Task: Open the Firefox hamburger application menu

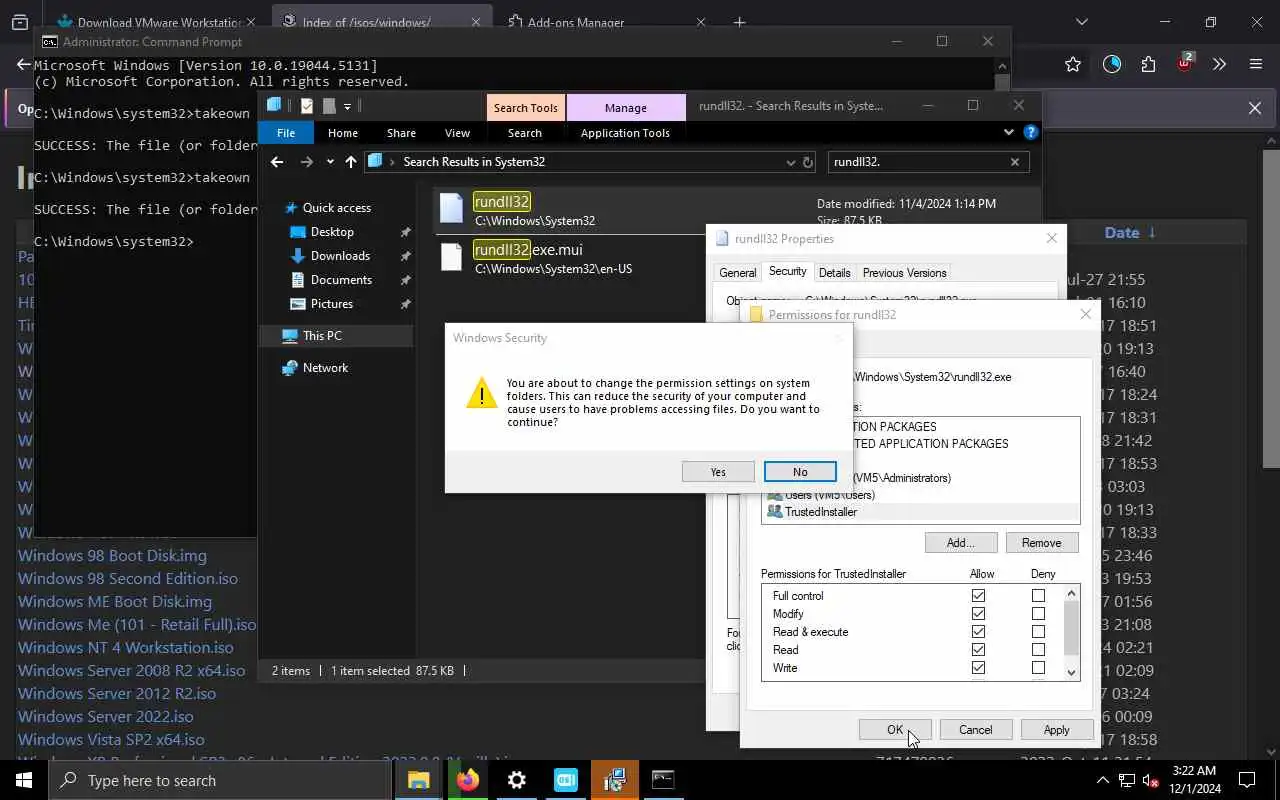Action: (x=1256, y=64)
